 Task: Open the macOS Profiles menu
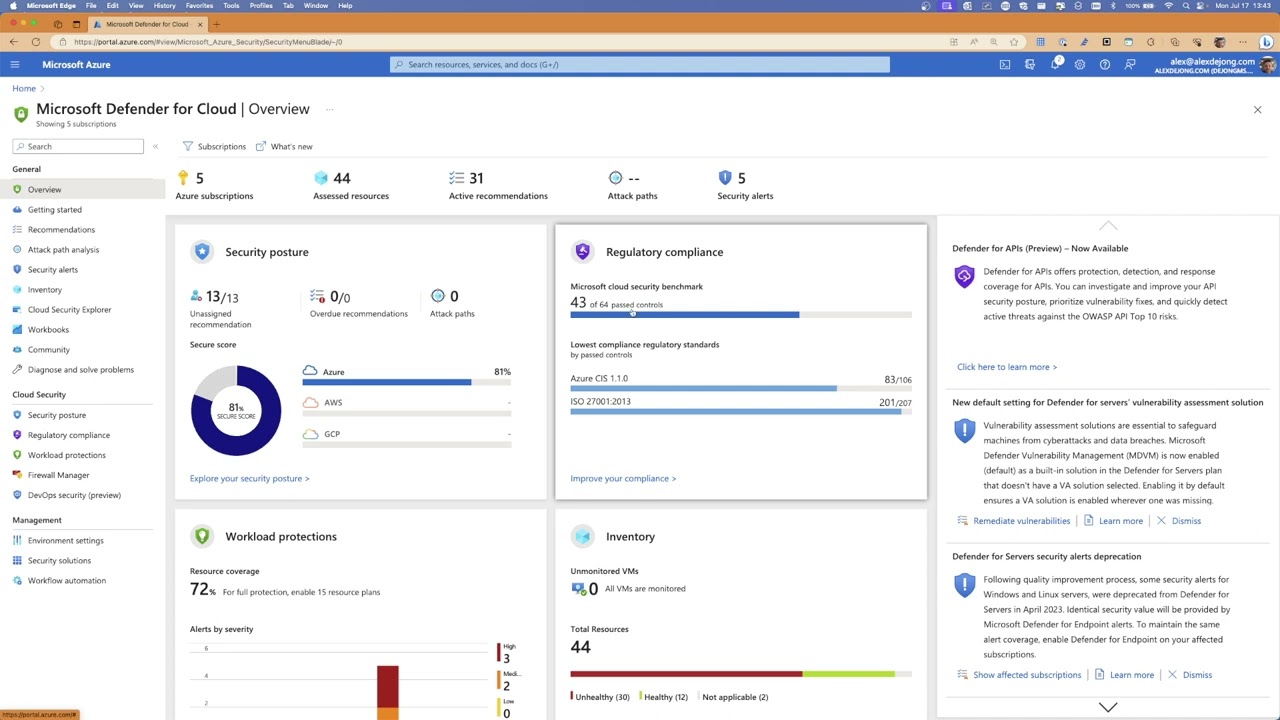(261, 5)
